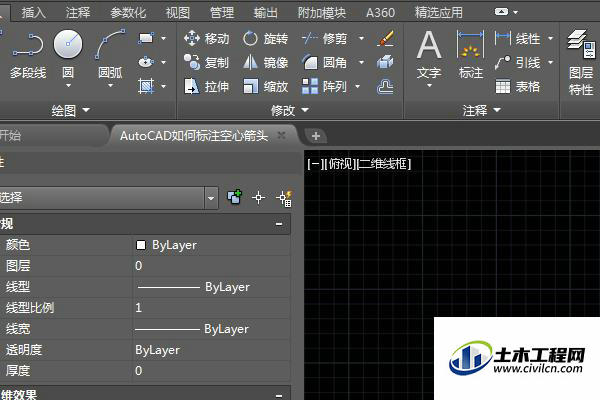The width and height of the screenshot is (600, 400).
Task: Click the Erase pencil icon
Action: tap(385, 38)
